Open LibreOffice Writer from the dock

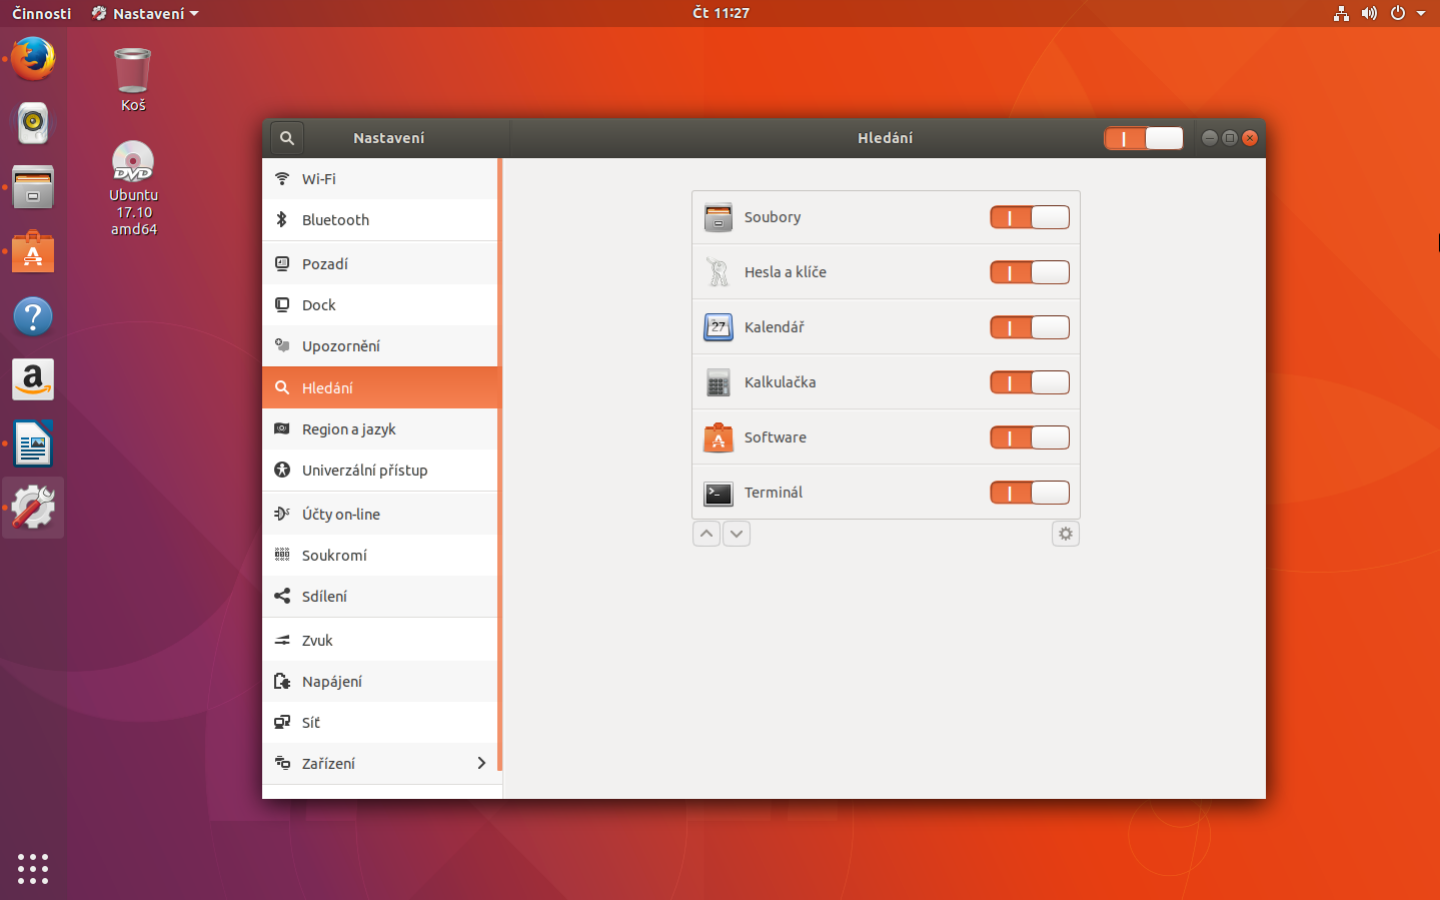tap(33, 444)
